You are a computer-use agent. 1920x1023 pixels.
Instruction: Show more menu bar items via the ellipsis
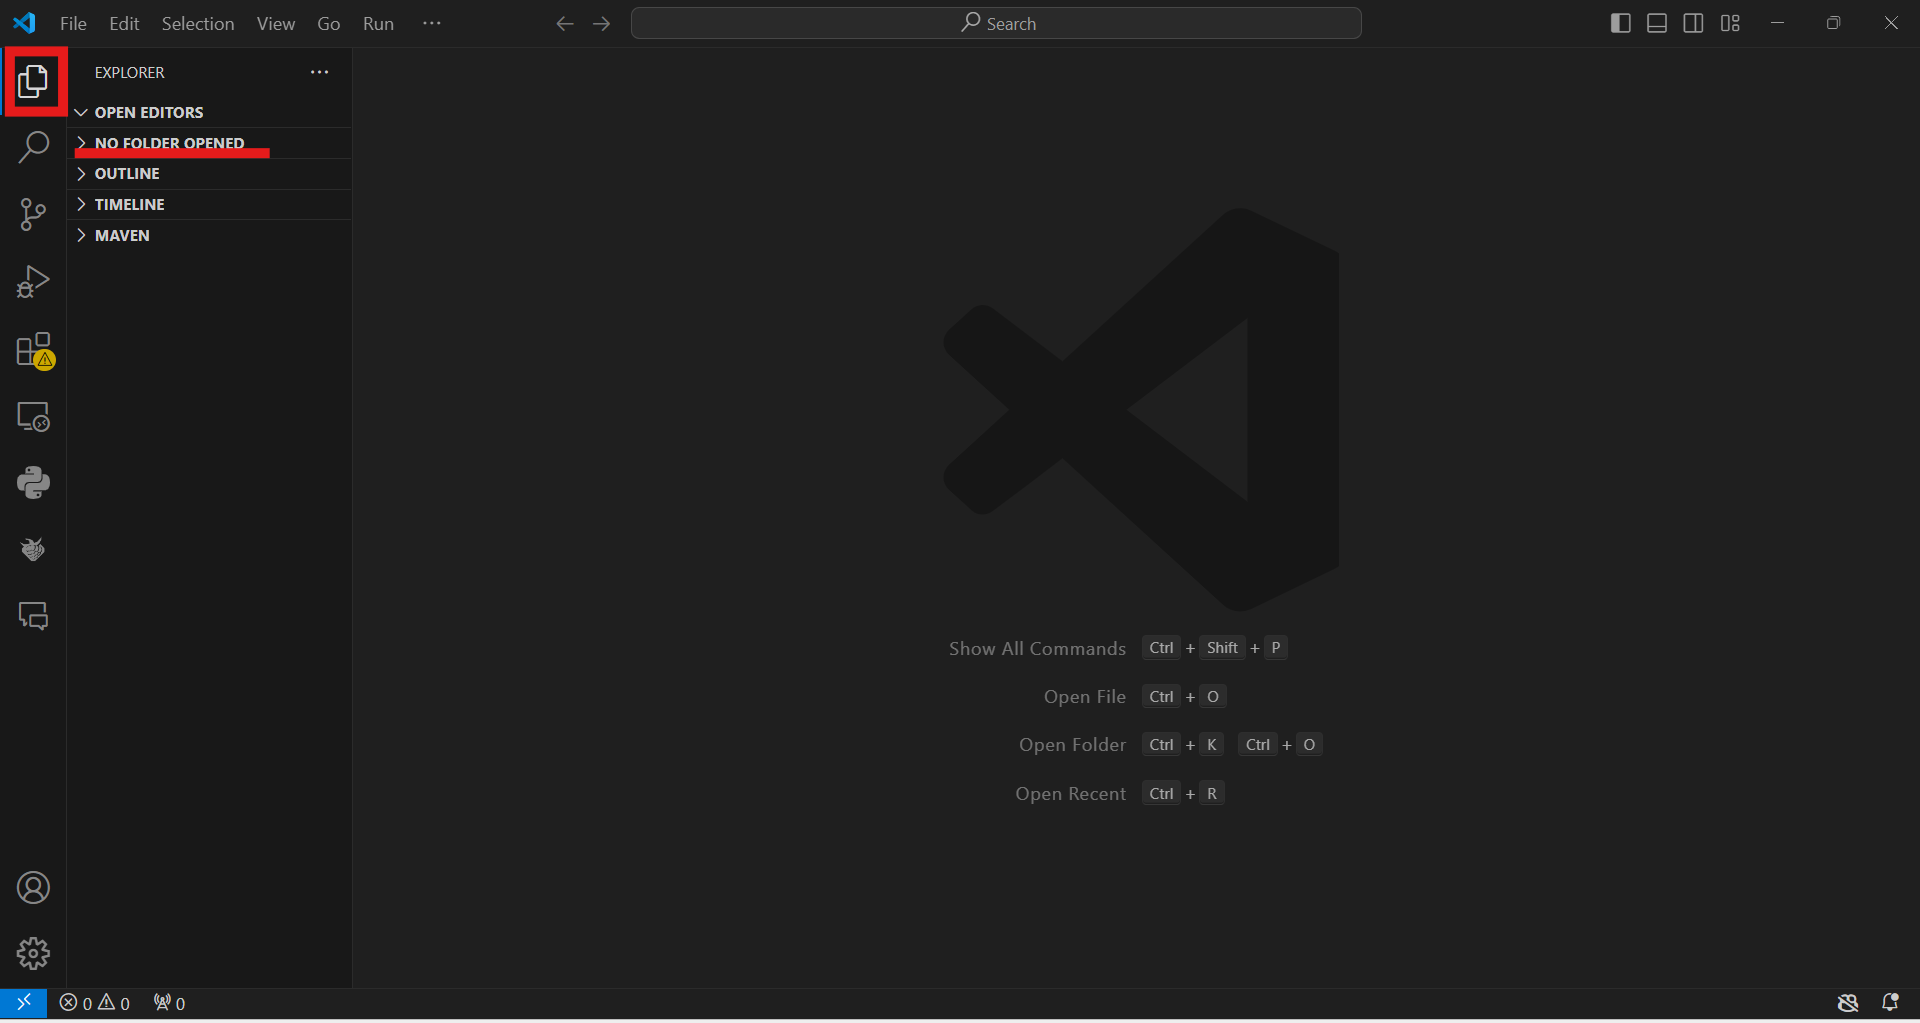point(432,23)
